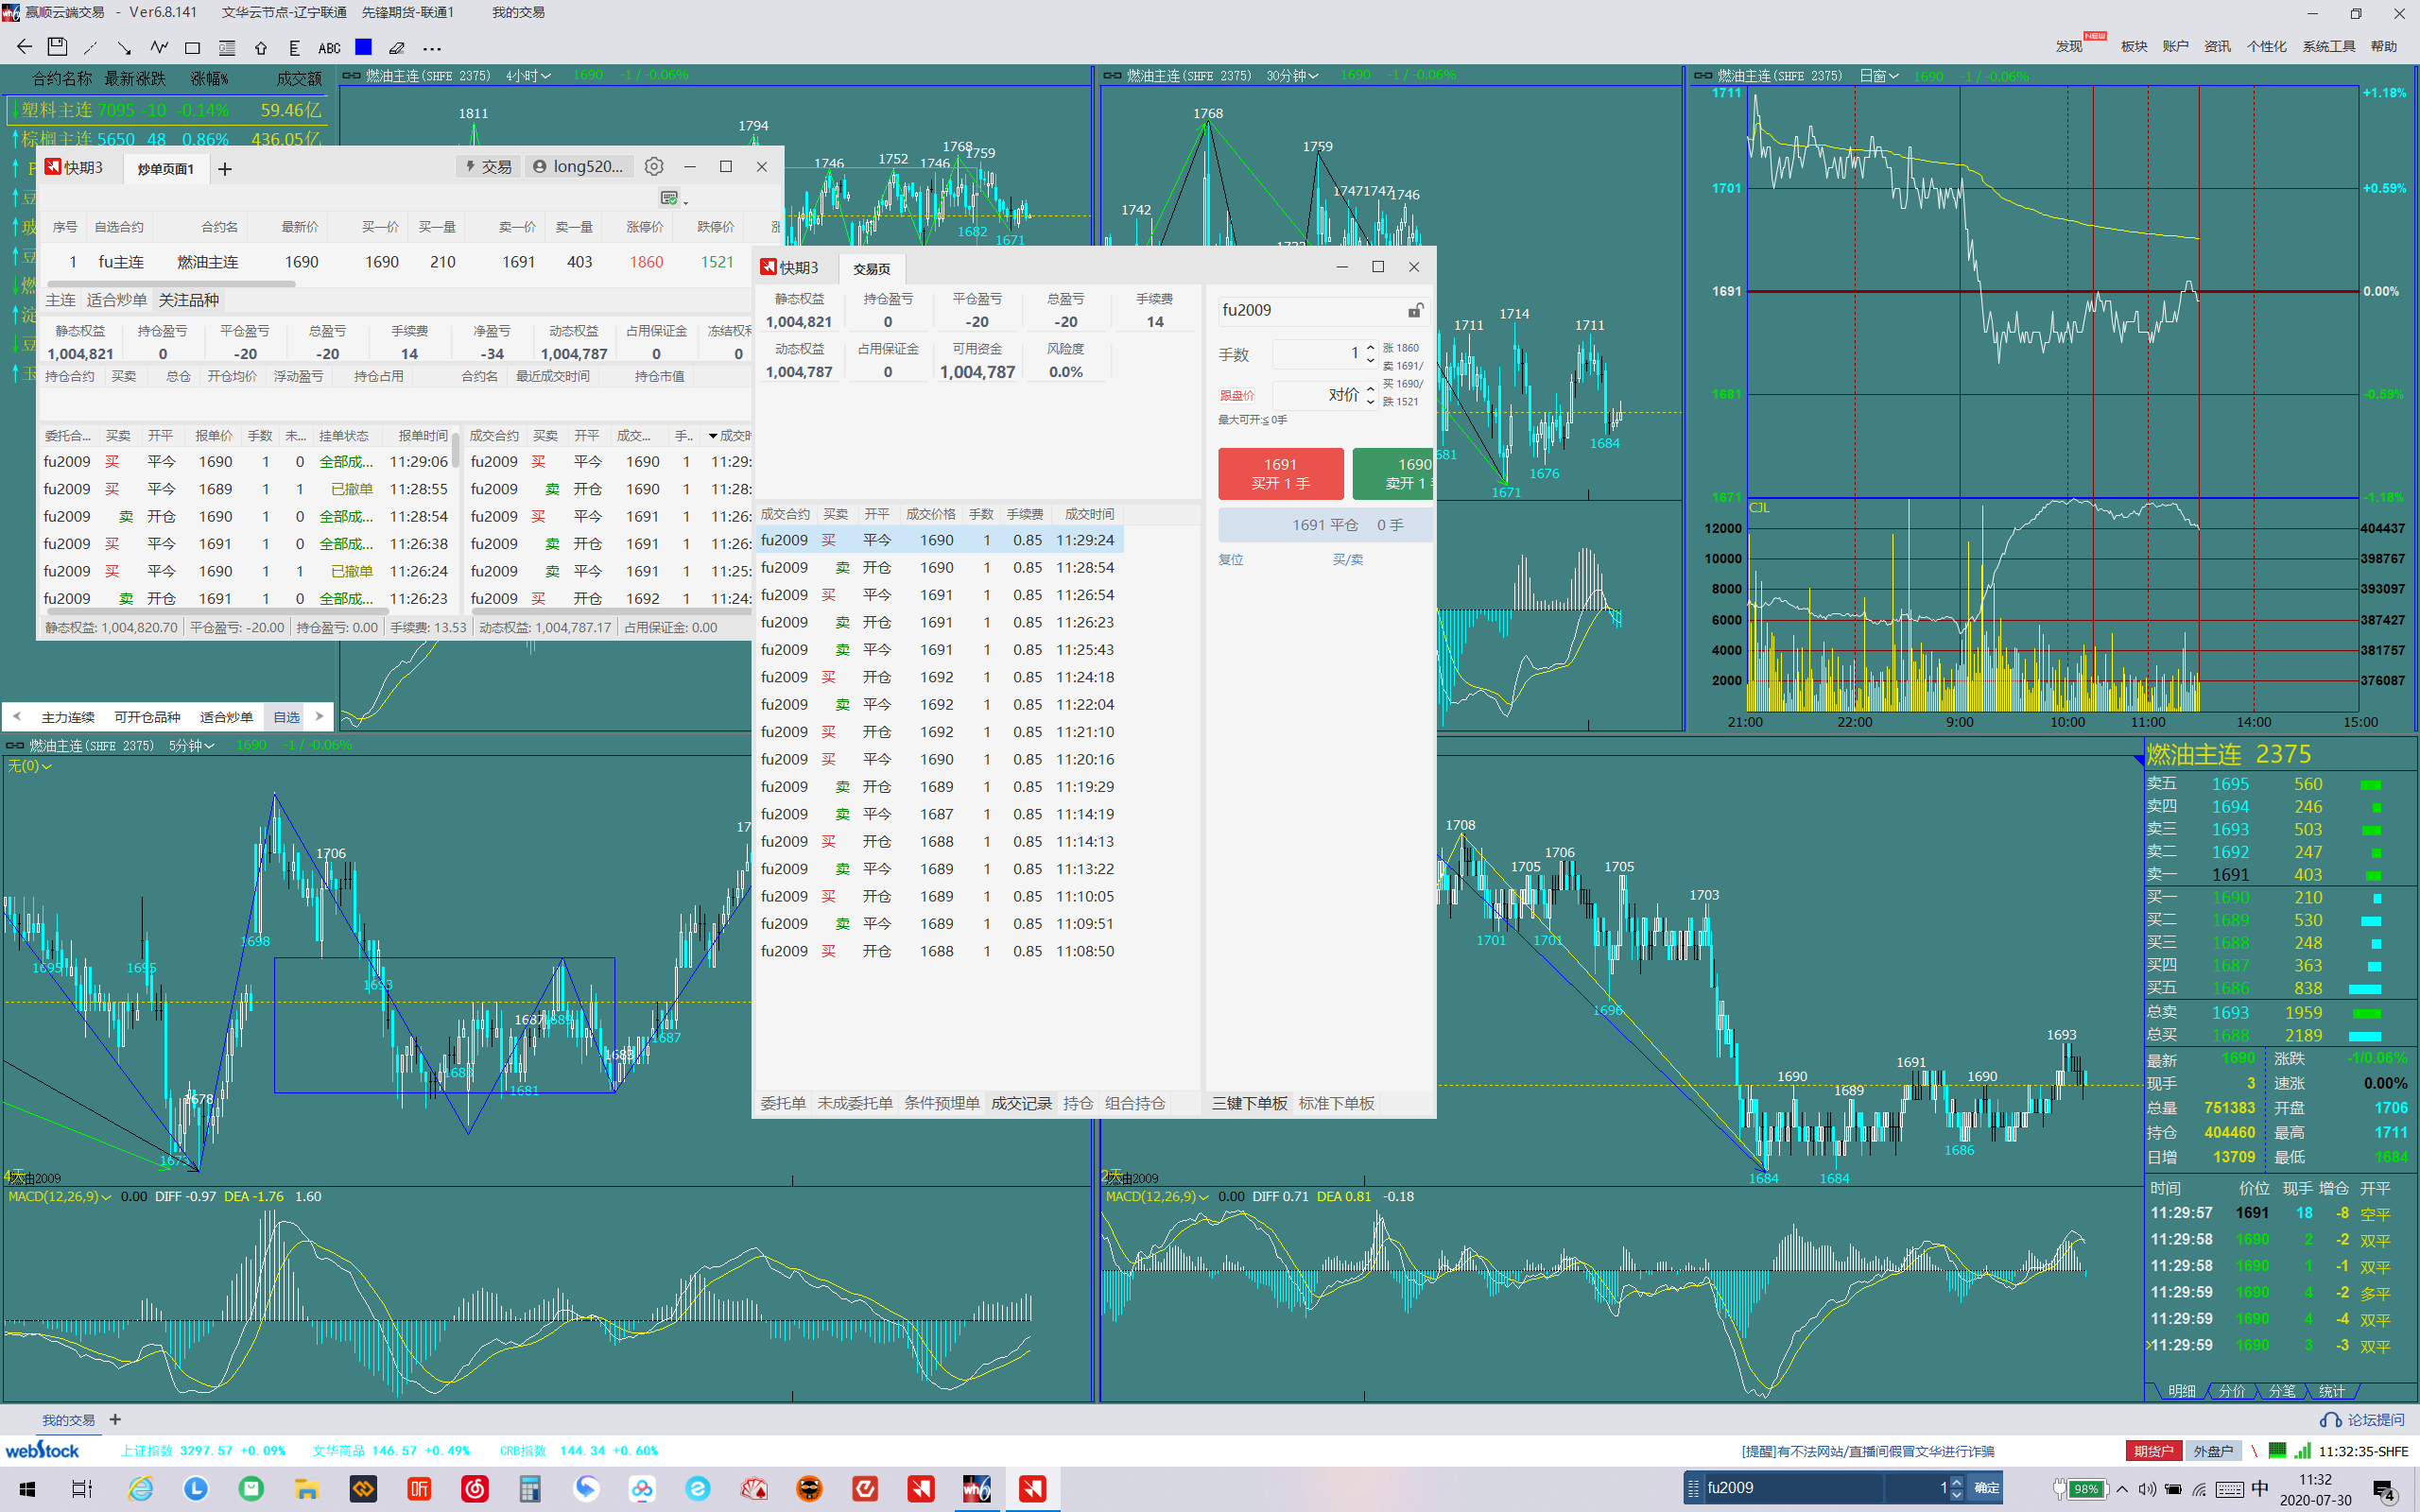Increase 手数 quantity with up arrow
2420x1512 pixels.
[1370, 348]
